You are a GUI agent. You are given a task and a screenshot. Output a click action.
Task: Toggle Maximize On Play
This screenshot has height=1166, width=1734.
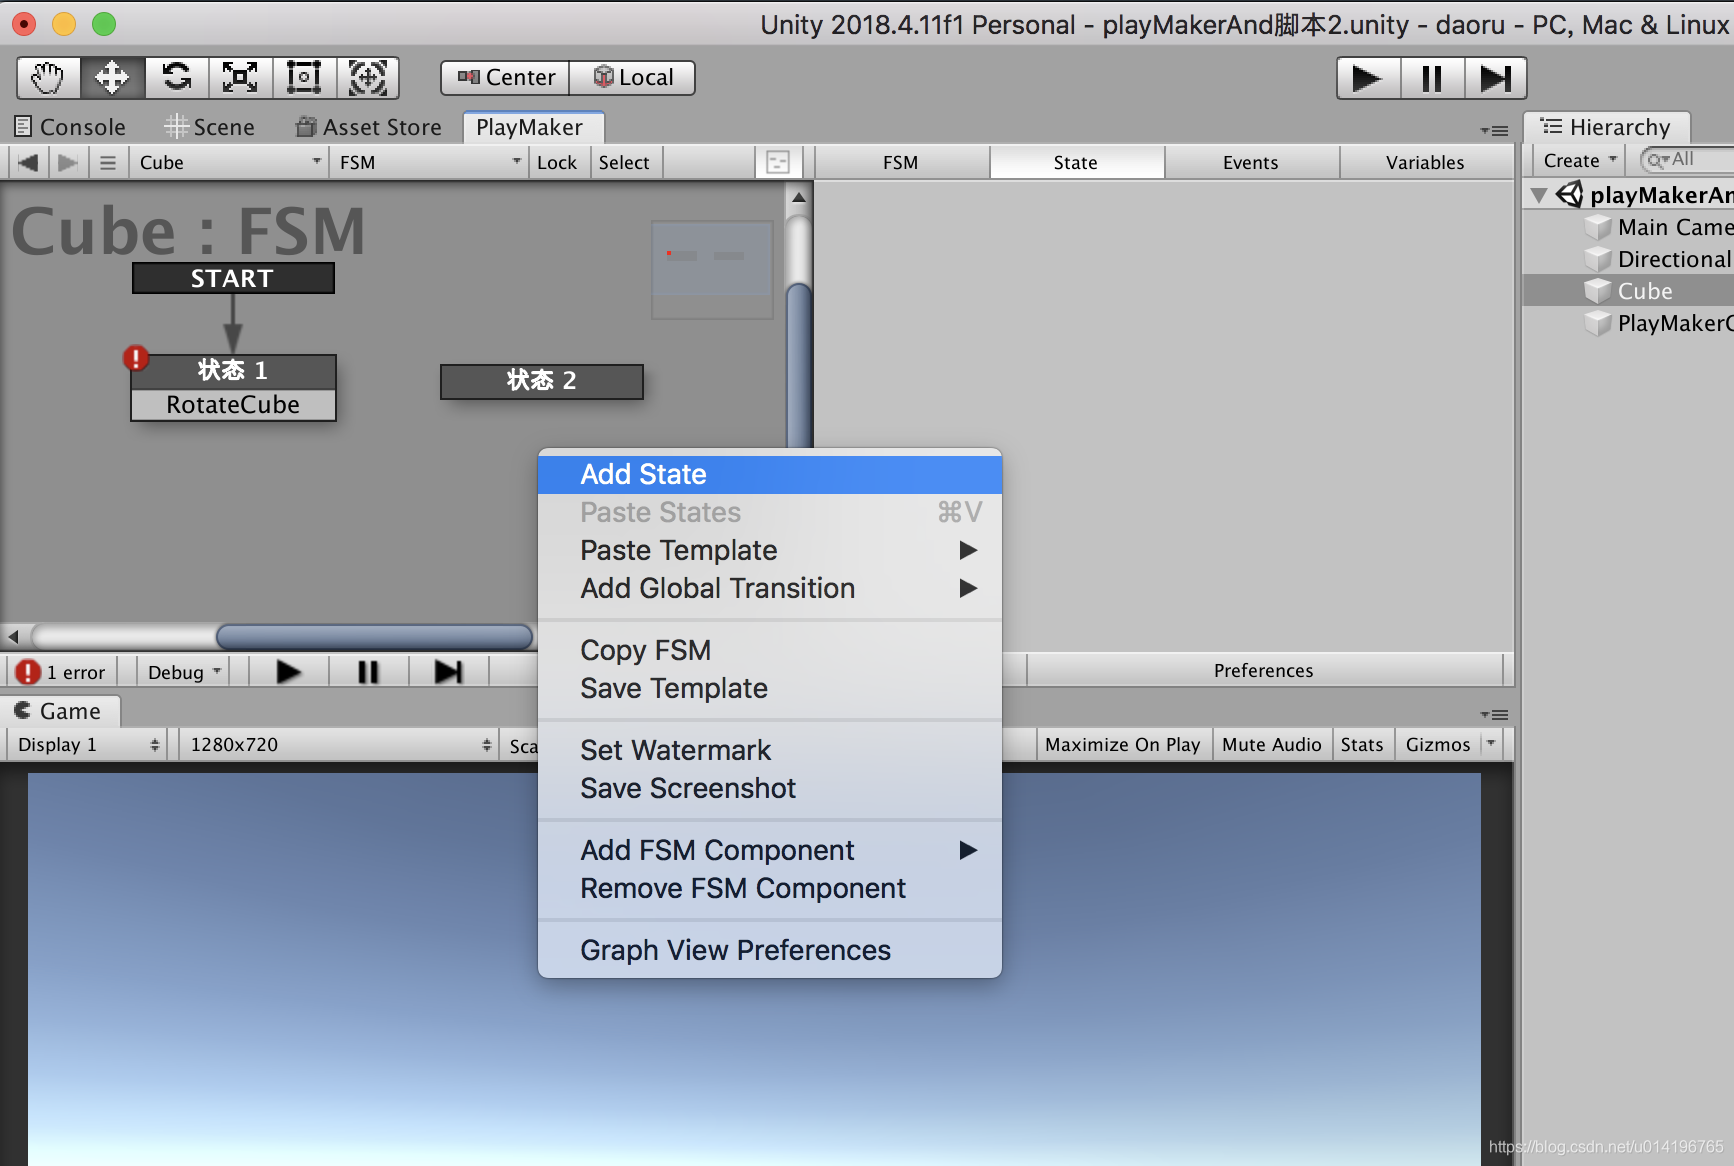[x=1123, y=745]
